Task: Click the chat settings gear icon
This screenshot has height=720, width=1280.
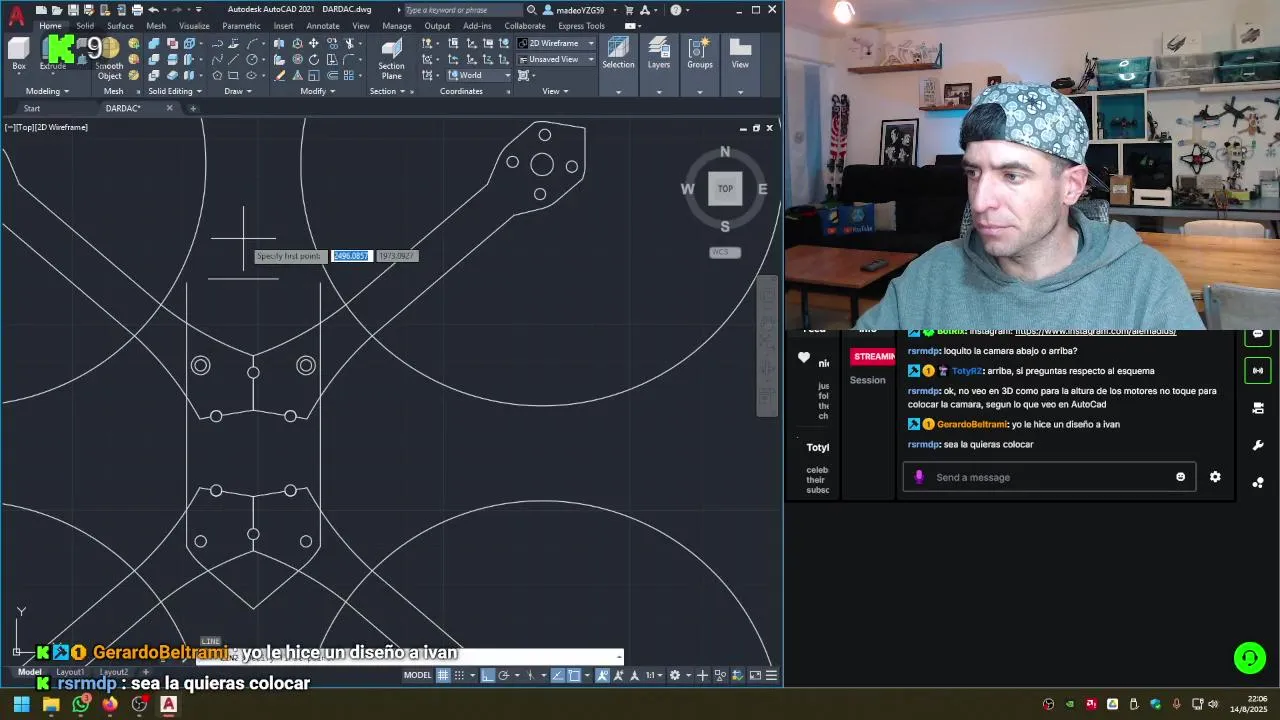Action: (1215, 477)
